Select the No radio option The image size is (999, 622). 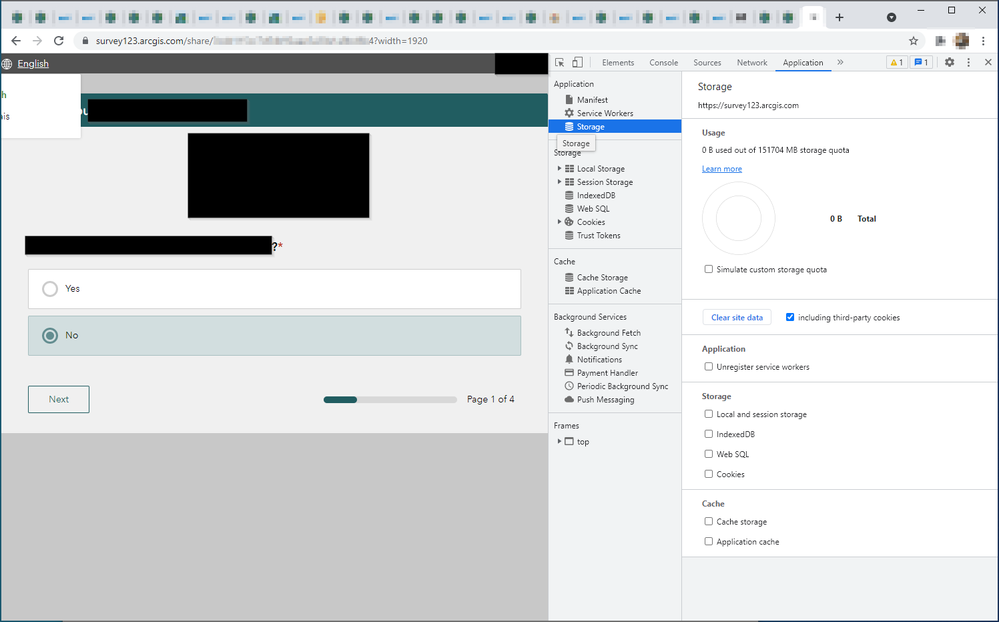coord(50,335)
